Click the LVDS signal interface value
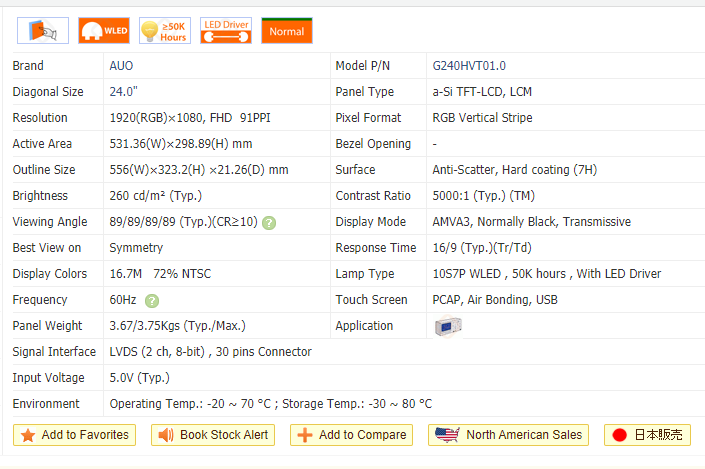 click(x=210, y=352)
